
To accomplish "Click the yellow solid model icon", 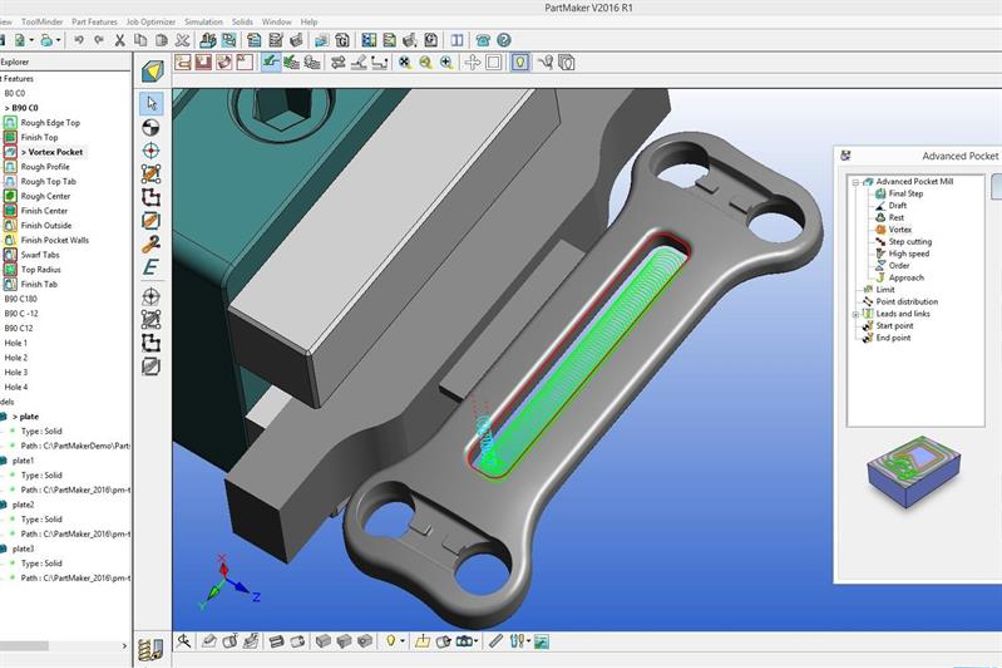I will click(x=152, y=71).
